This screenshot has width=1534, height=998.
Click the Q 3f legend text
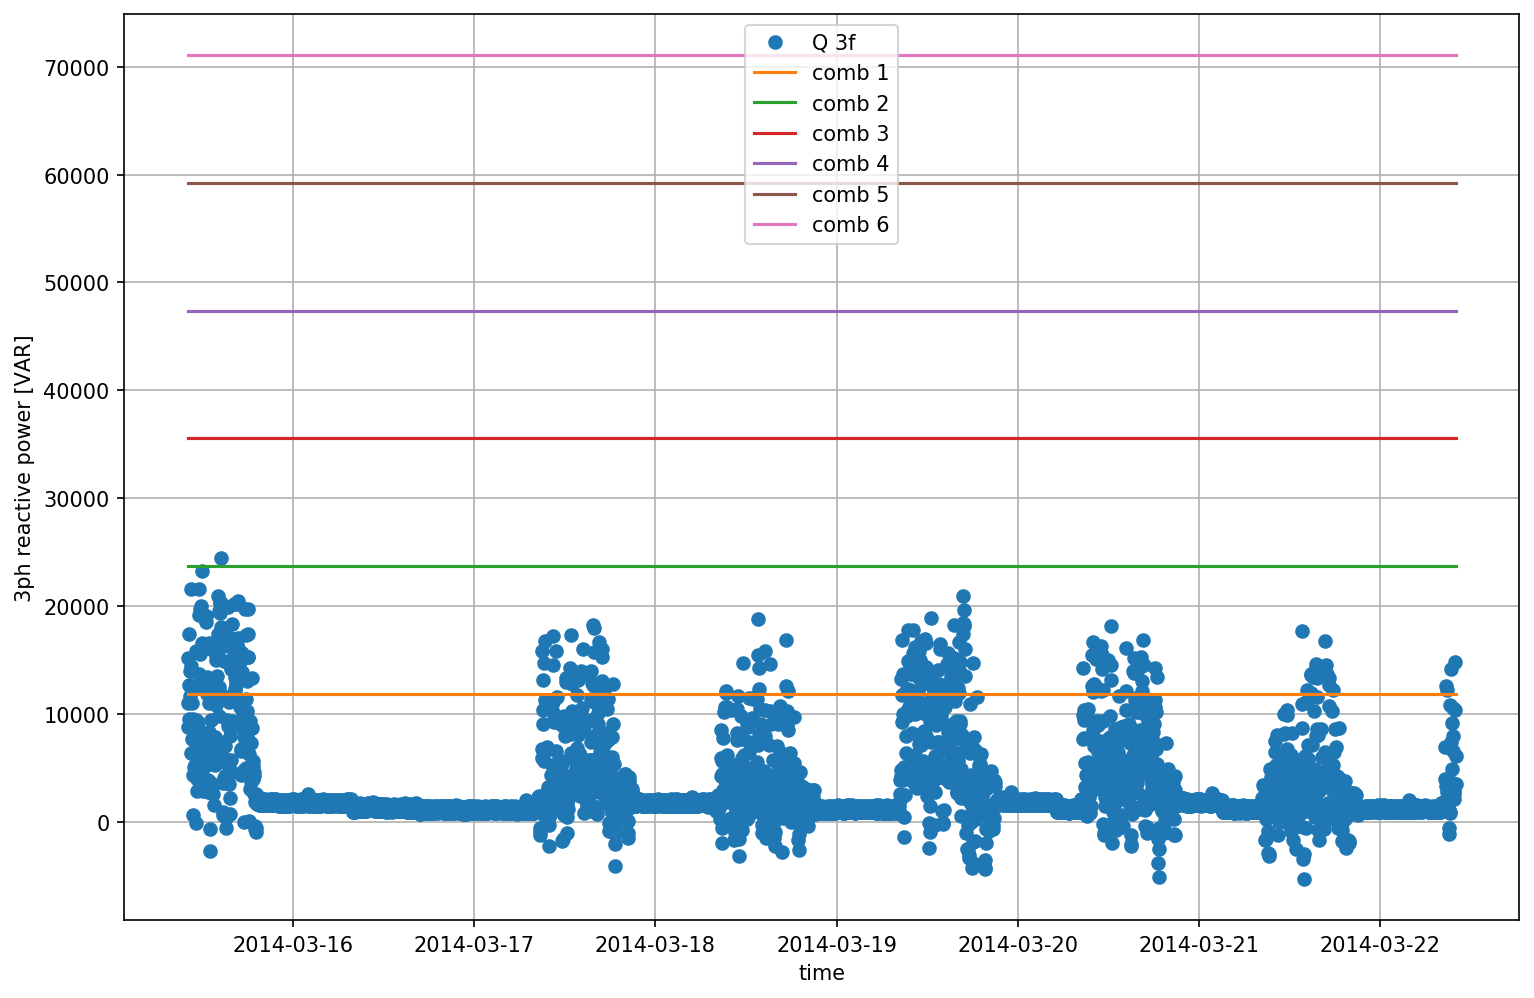[833, 43]
